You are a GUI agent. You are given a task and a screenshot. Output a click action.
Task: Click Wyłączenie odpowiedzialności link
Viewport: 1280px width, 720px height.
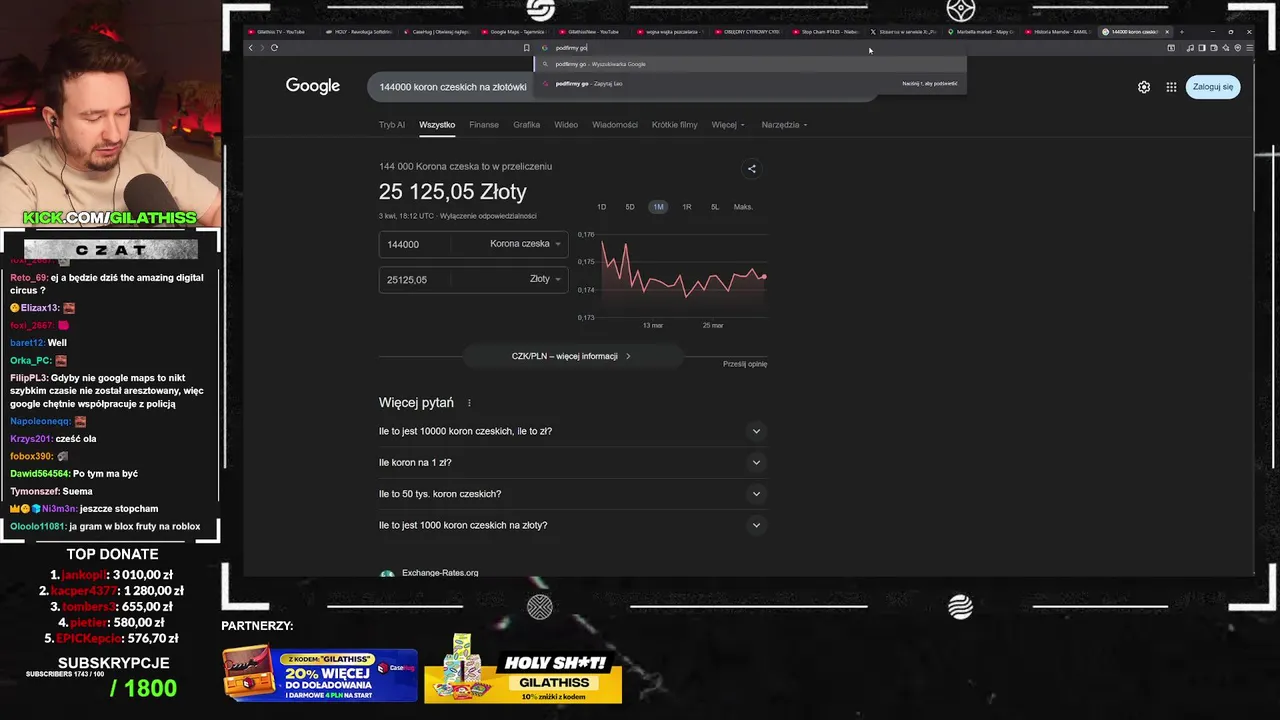coord(489,216)
